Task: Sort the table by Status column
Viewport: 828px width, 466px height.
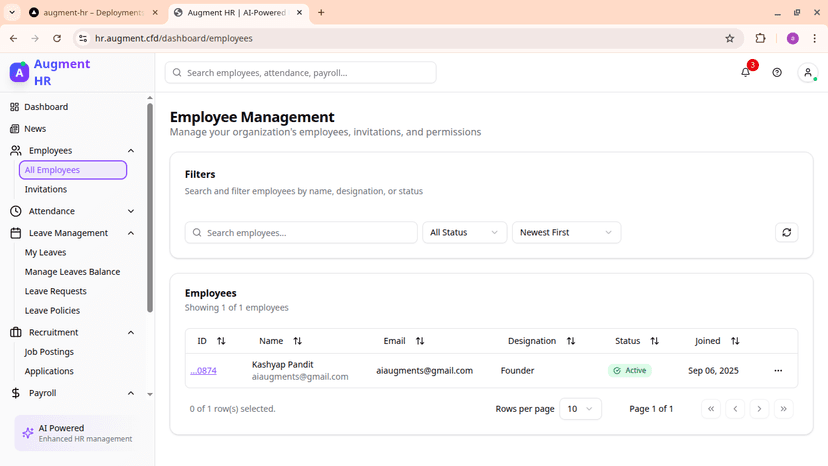Action: [x=654, y=341]
